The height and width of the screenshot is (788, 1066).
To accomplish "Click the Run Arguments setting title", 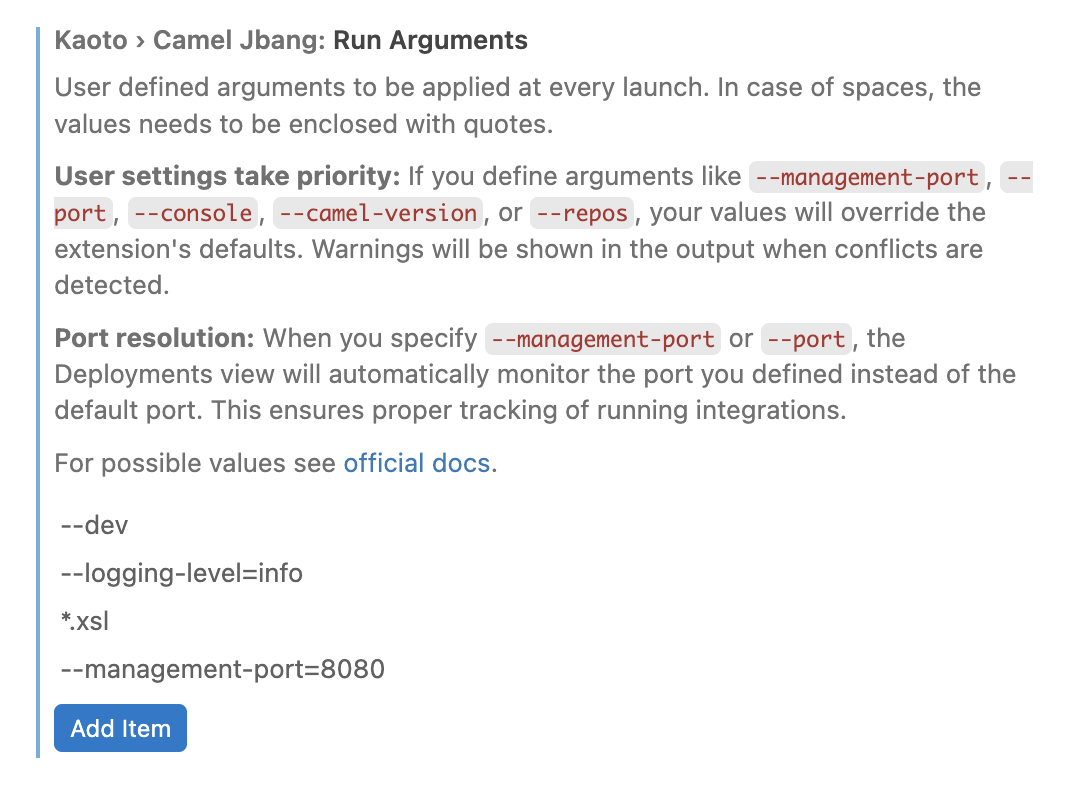I will pyautogui.click(x=430, y=40).
